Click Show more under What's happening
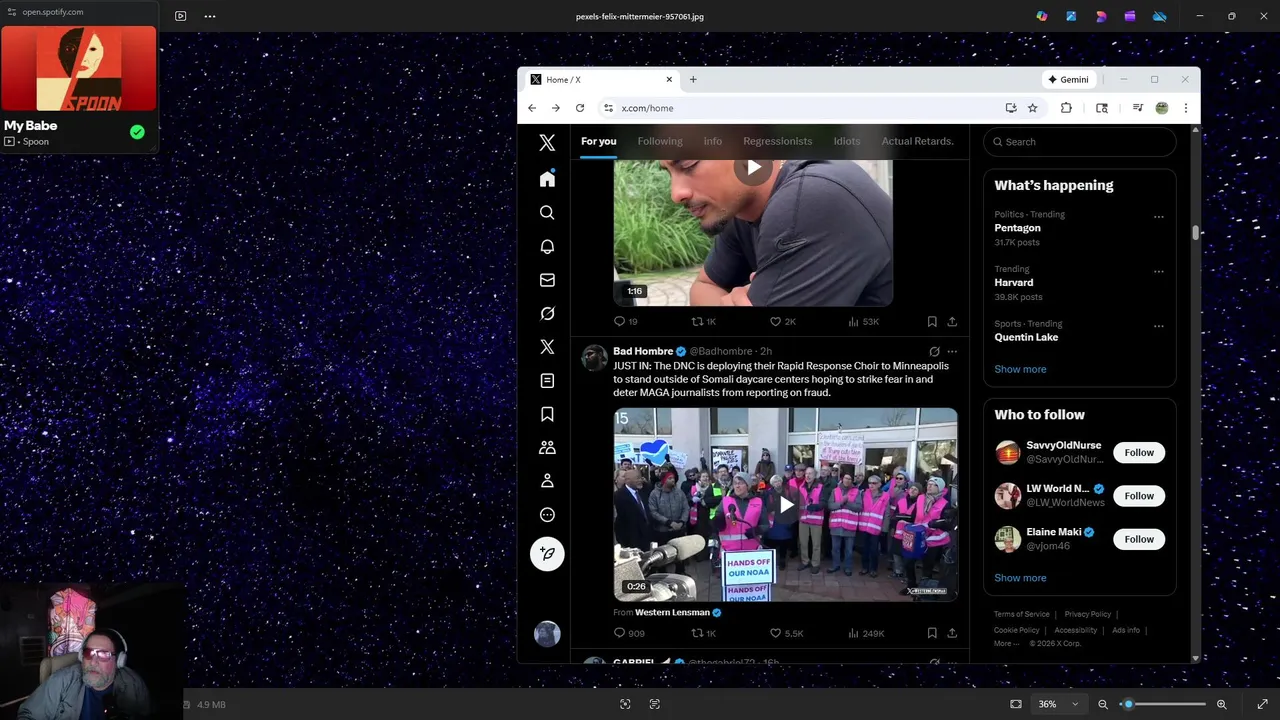Image resolution: width=1280 pixels, height=720 pixels. 1020,369
